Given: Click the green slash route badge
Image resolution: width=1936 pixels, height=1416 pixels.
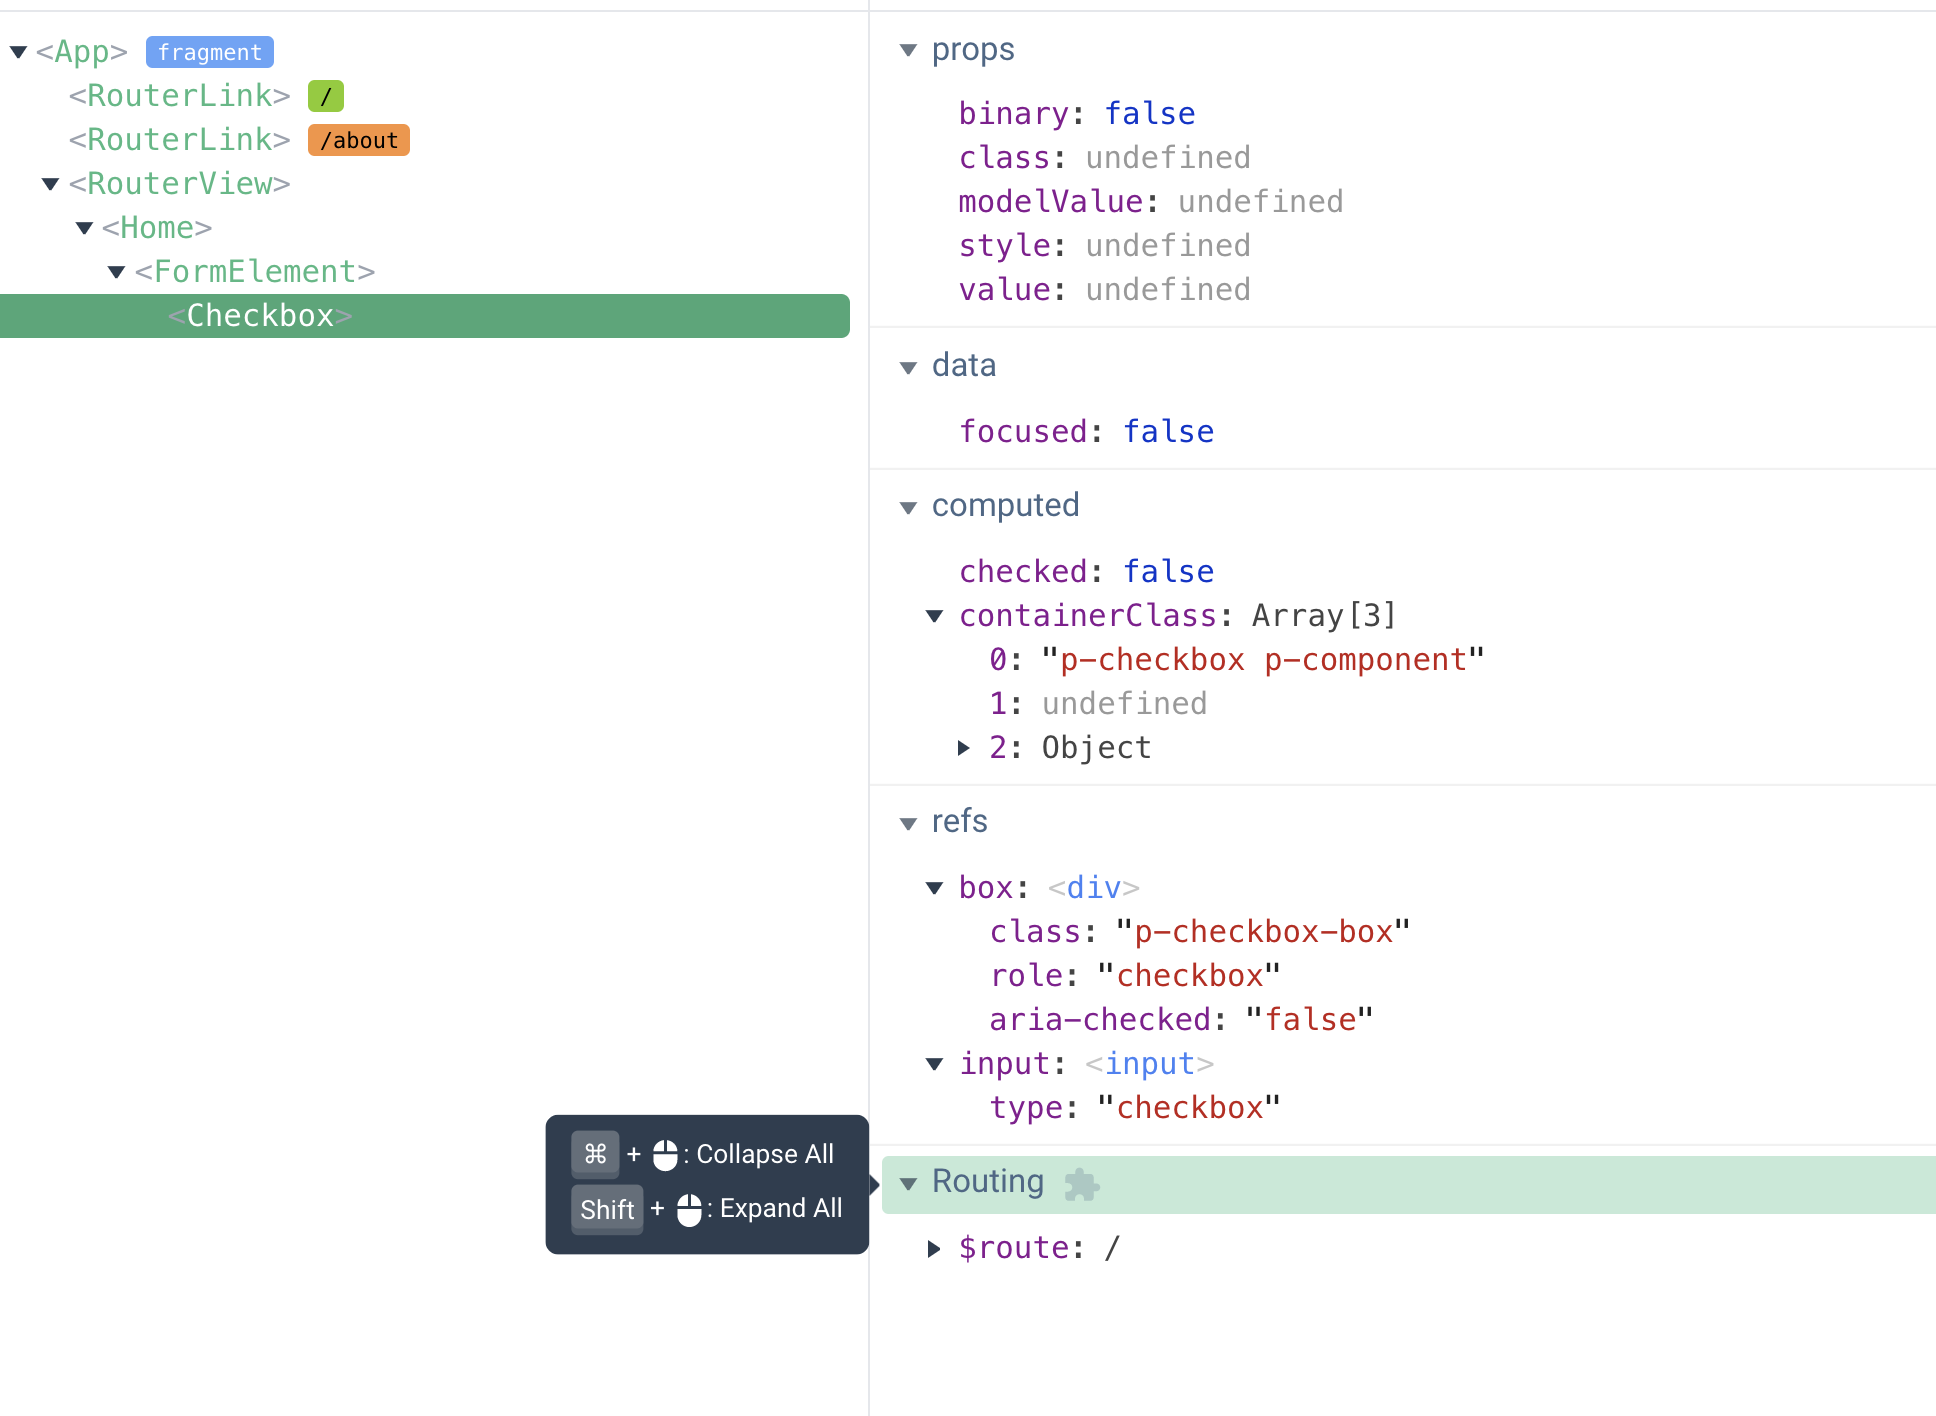Looking at the screenshot, I should 325,96.
